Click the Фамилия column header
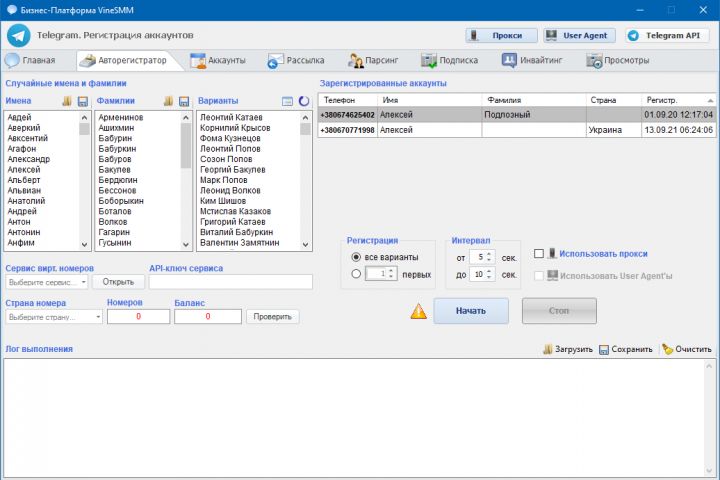Image resolution: width=720 pixels, height=480 pixels. pos(534,100)
